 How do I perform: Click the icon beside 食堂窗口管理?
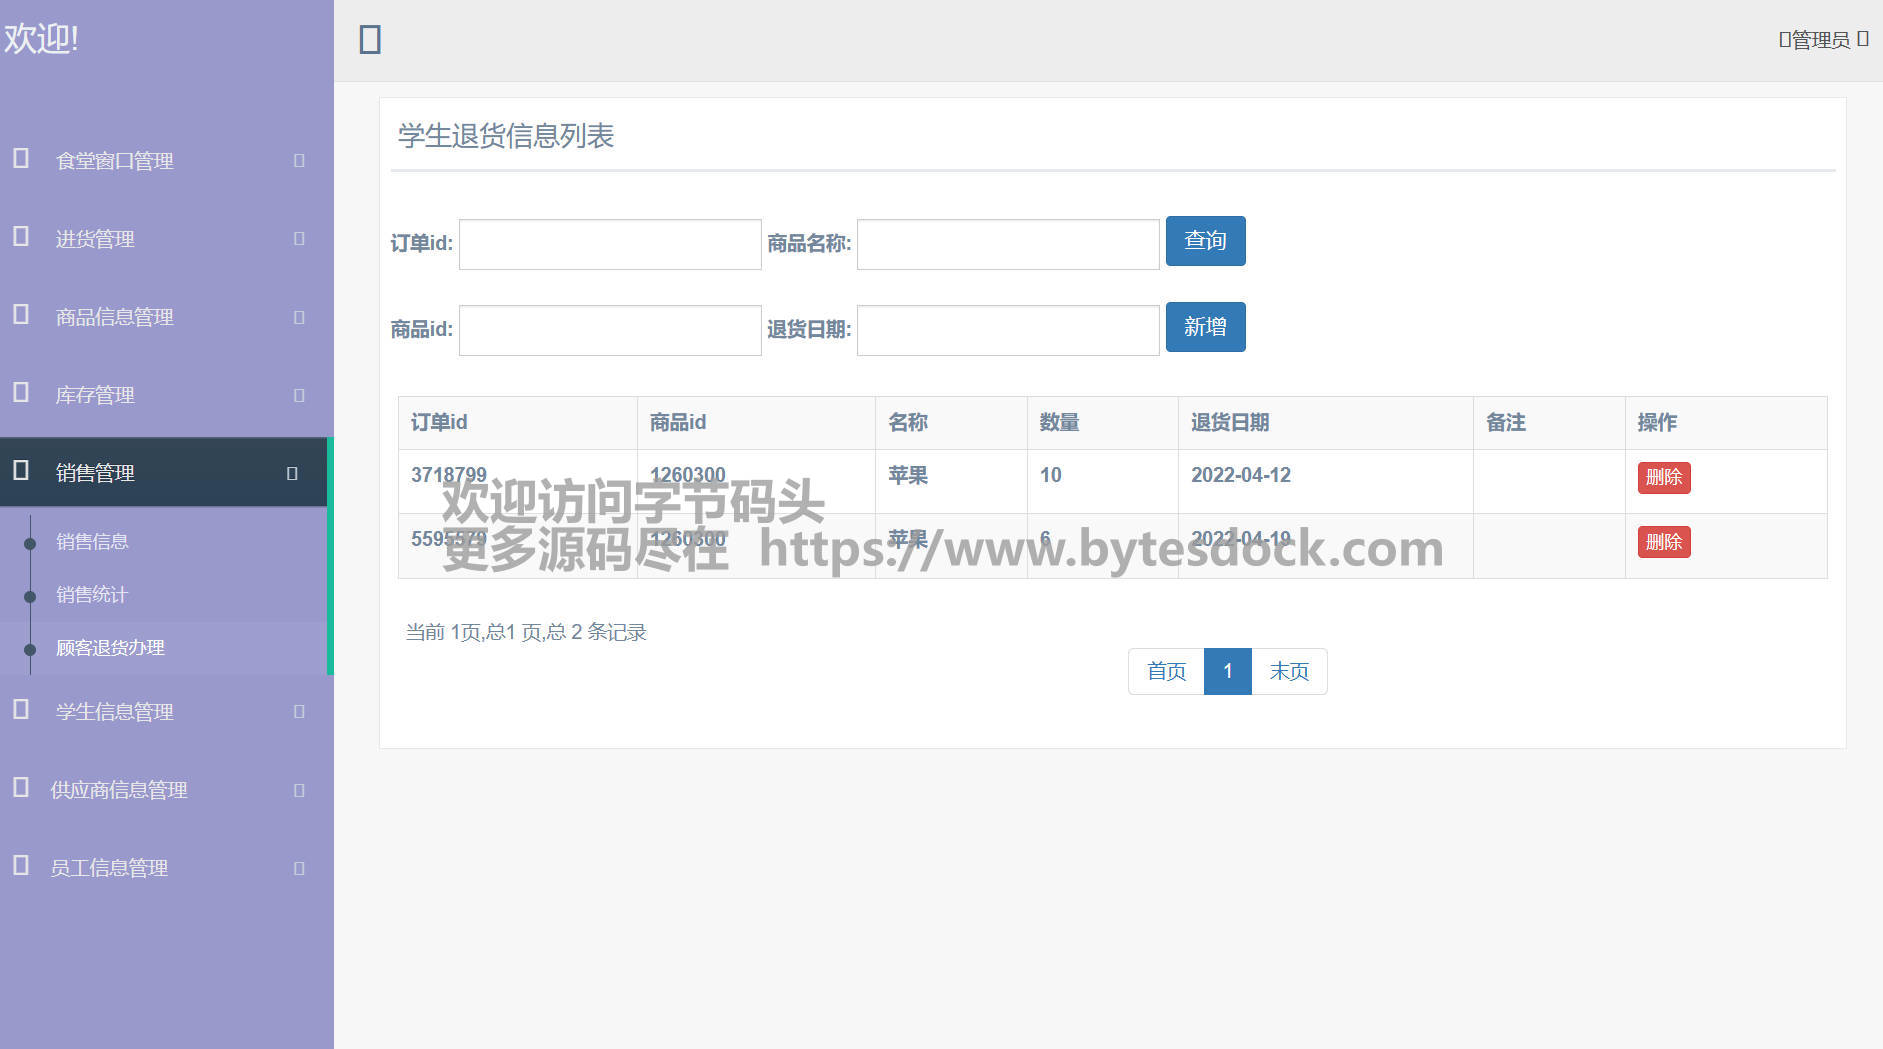coord(21,159)
